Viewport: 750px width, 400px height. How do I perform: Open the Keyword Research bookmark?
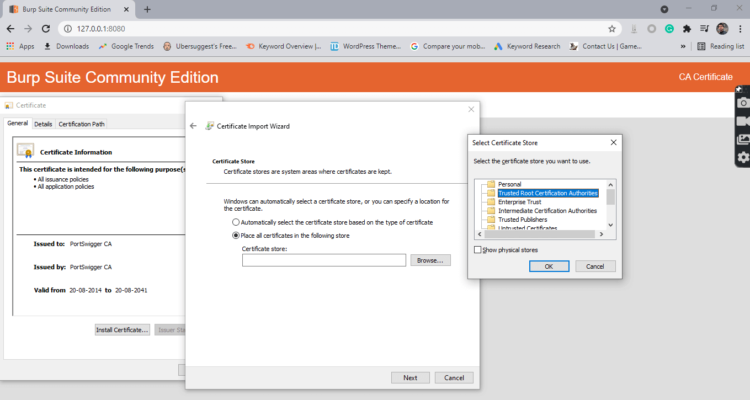click(x=528, y=46)
